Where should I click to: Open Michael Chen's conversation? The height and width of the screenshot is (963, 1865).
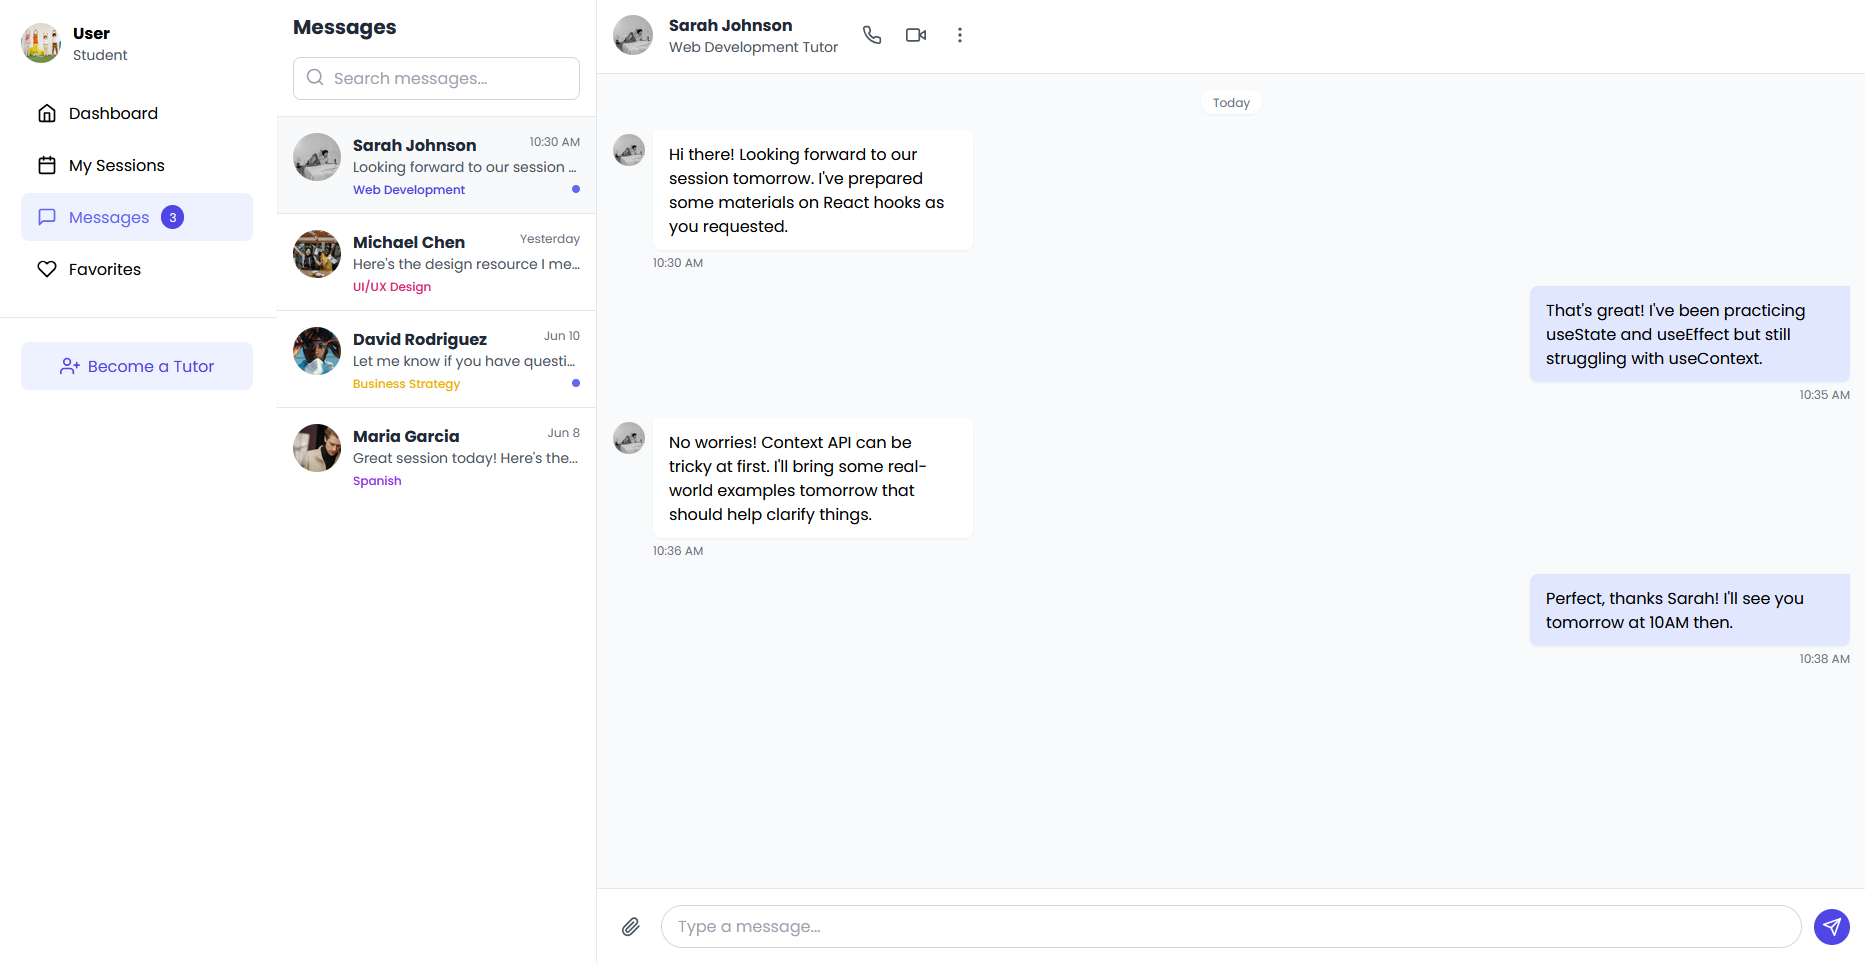(x=436, y=262)
